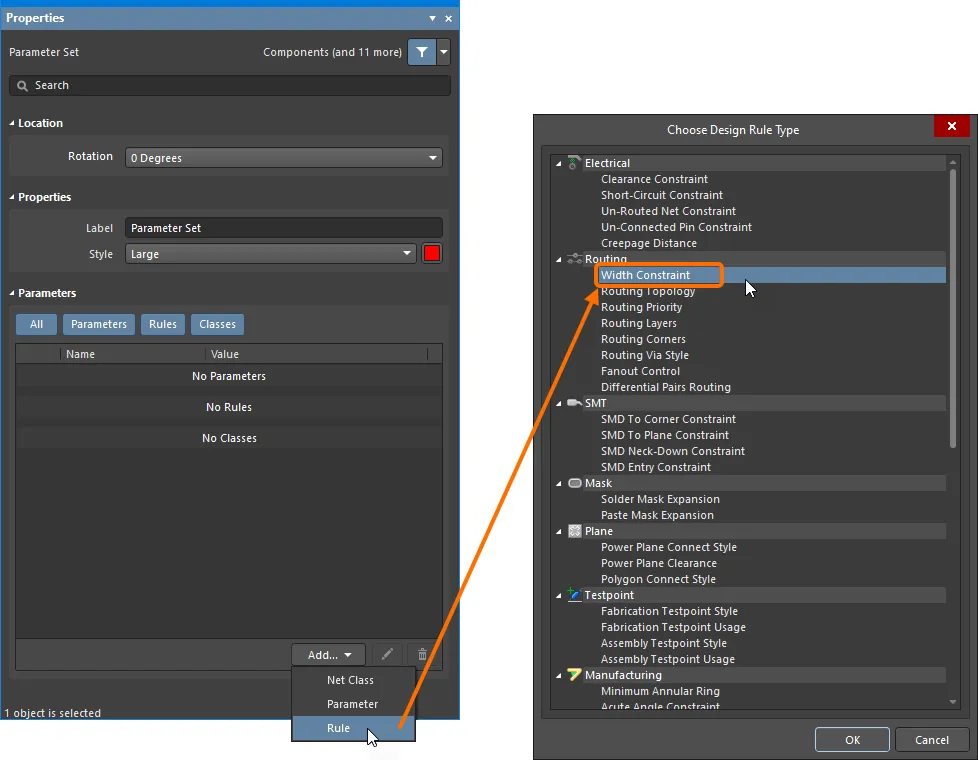Toggle the All filter button

pos(36,324)
